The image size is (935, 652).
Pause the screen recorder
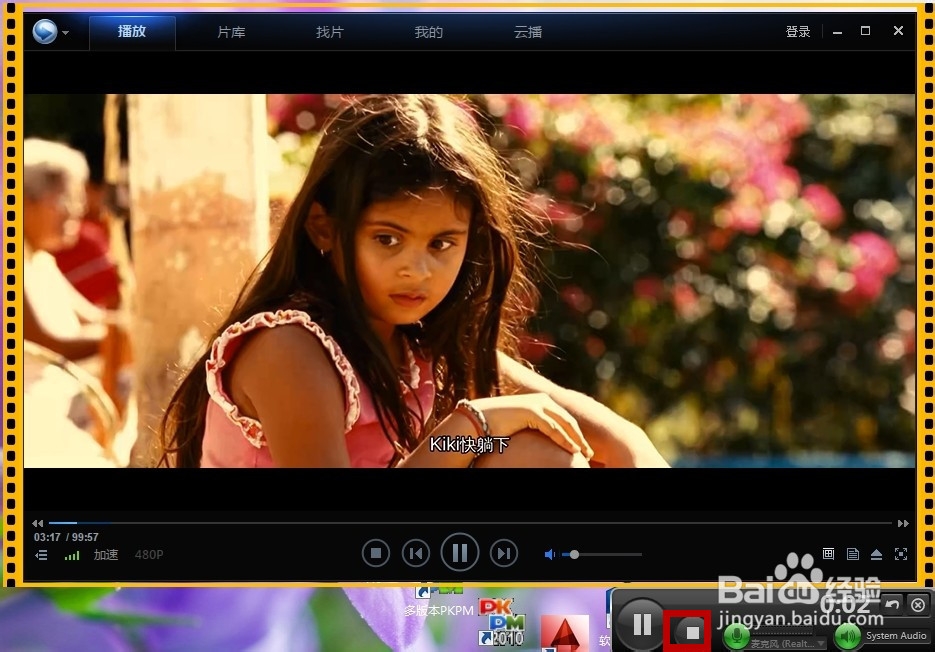click(642, 625)
